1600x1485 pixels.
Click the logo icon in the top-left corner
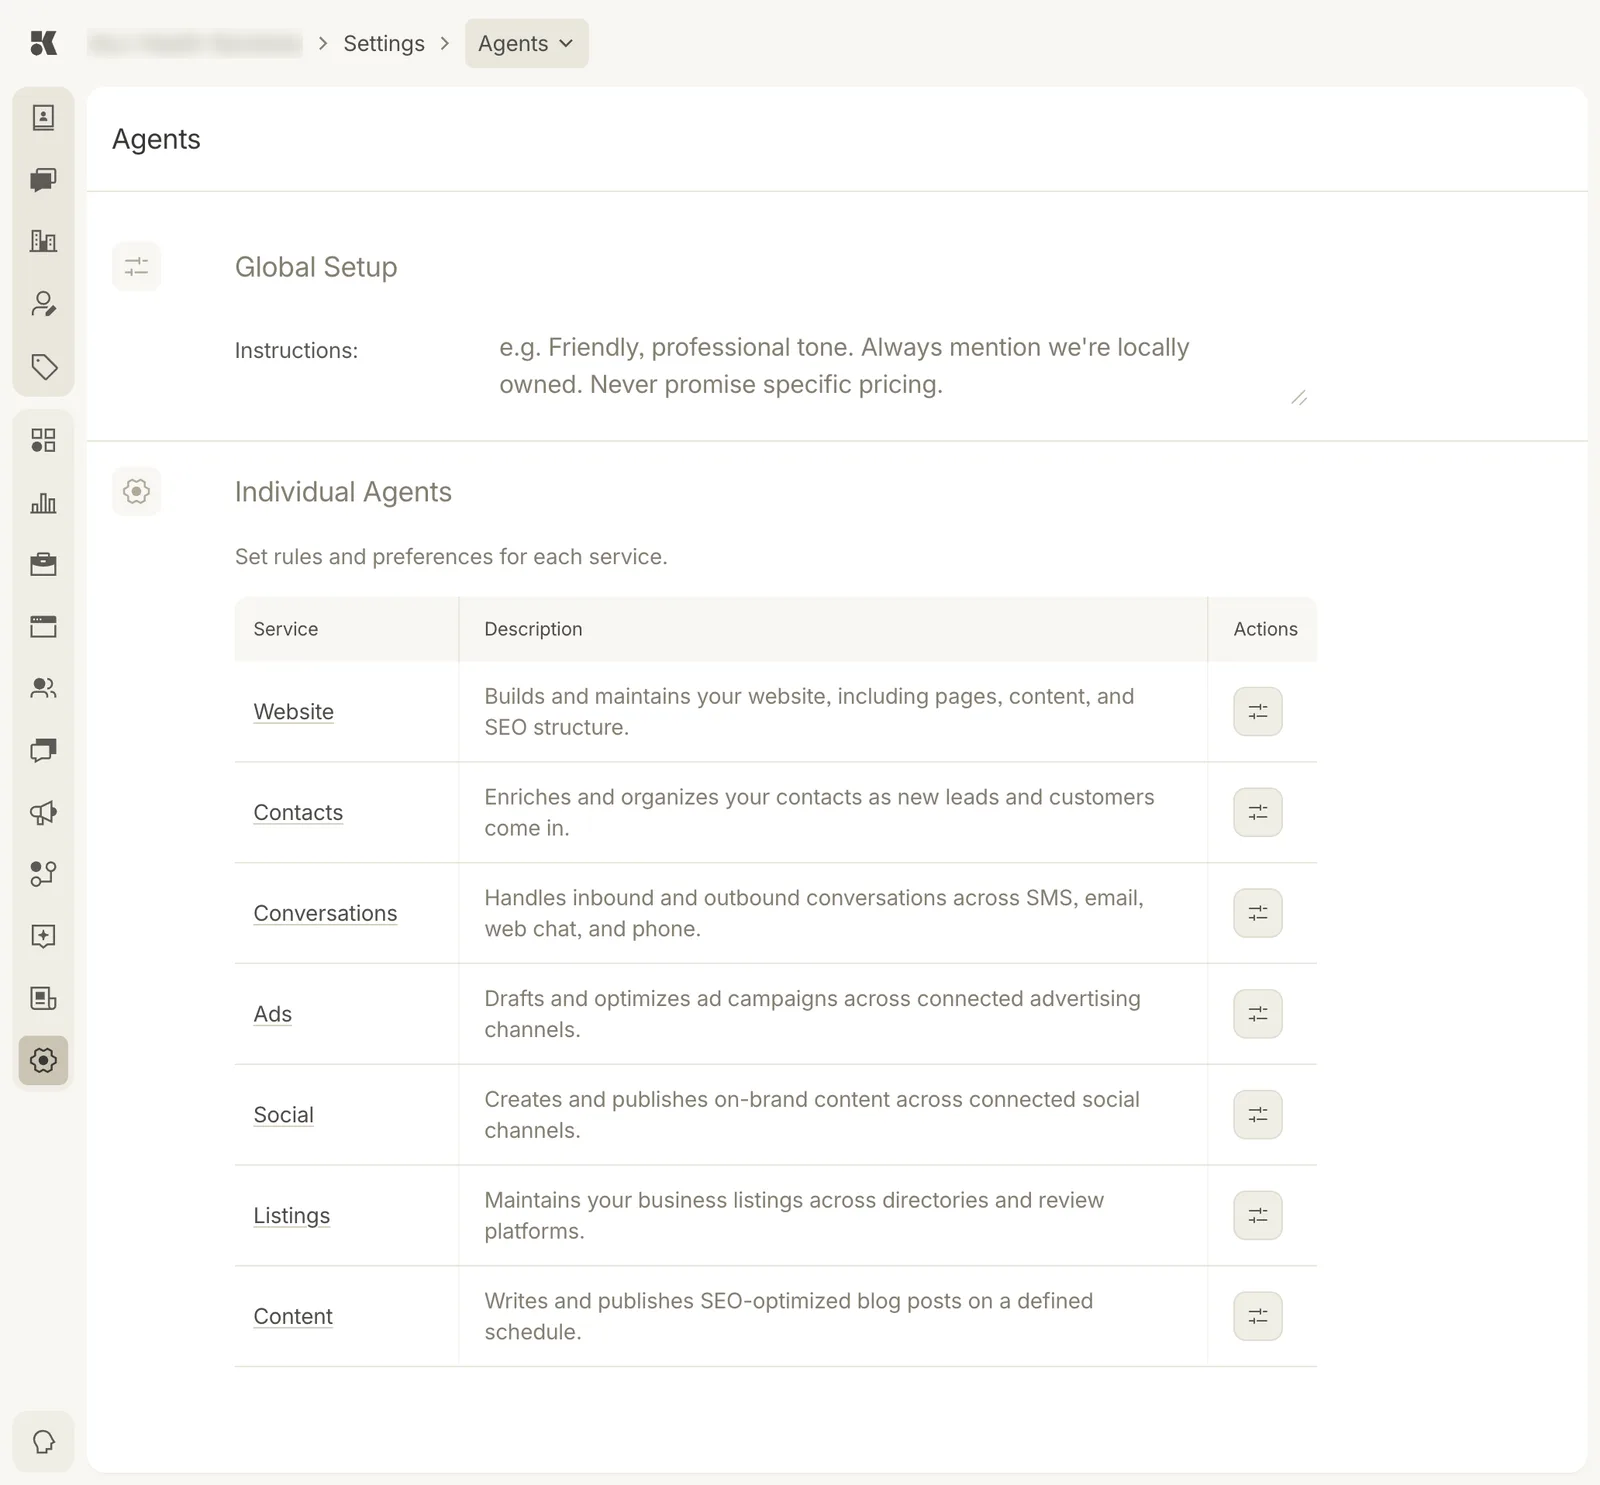pyautogui.click(x=43, y=43)
